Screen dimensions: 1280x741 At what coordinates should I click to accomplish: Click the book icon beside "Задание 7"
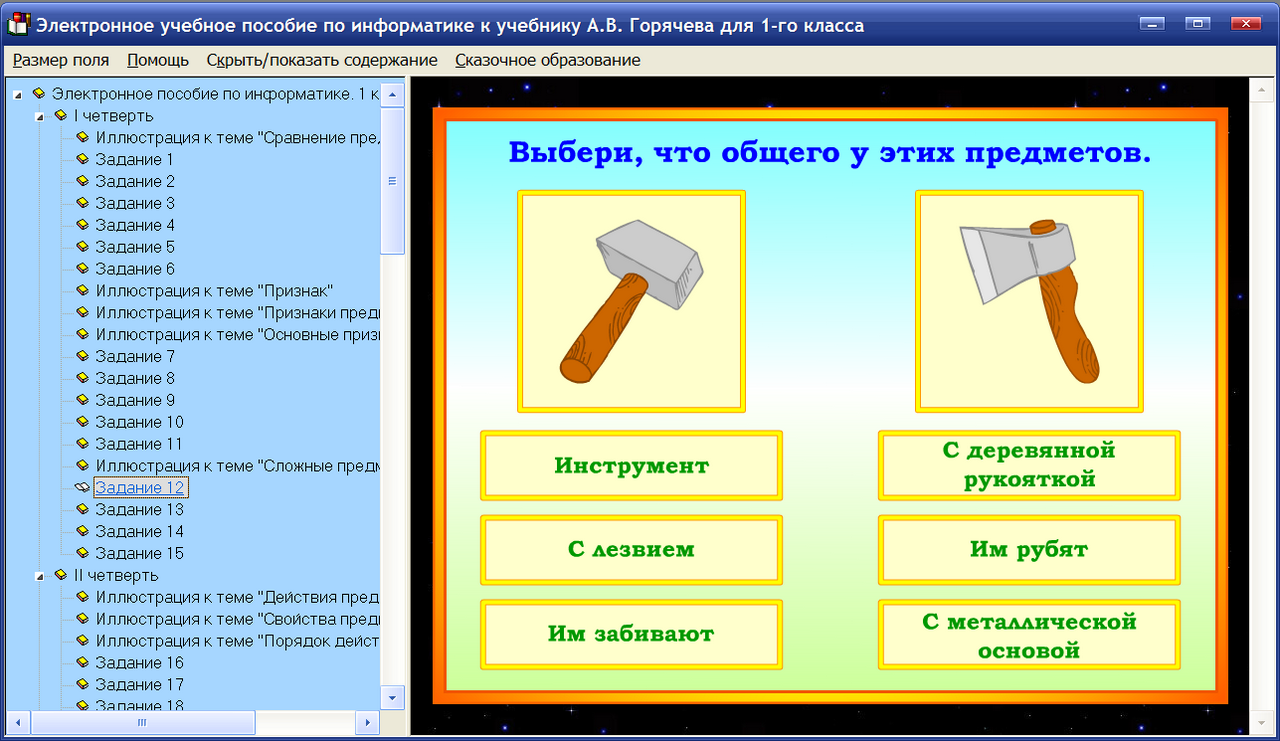click(x=81, y=356)
